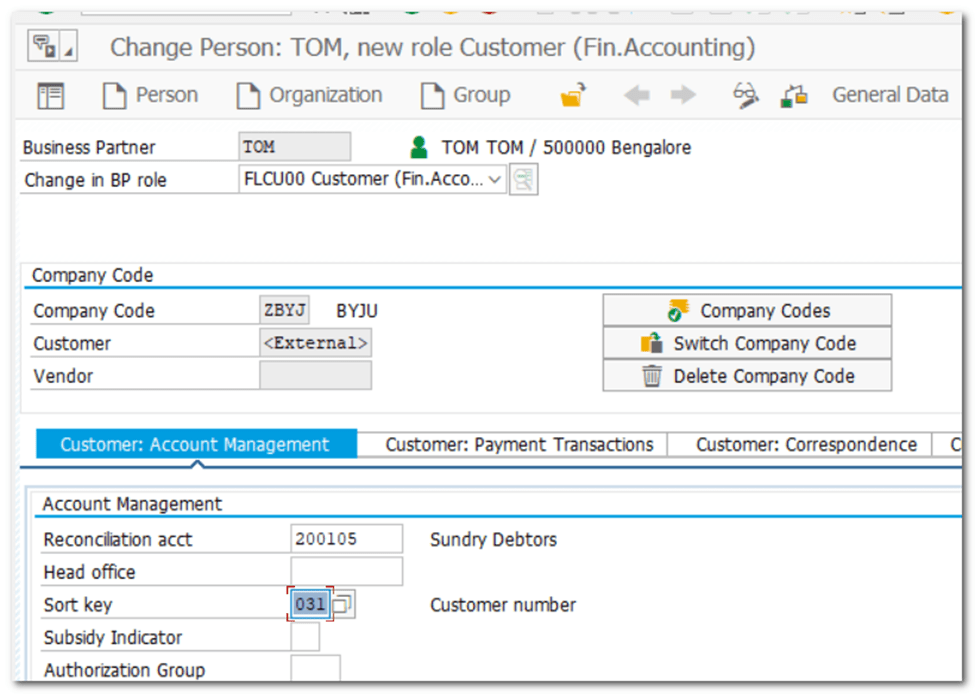Click the Delete Company Code button

746,377
